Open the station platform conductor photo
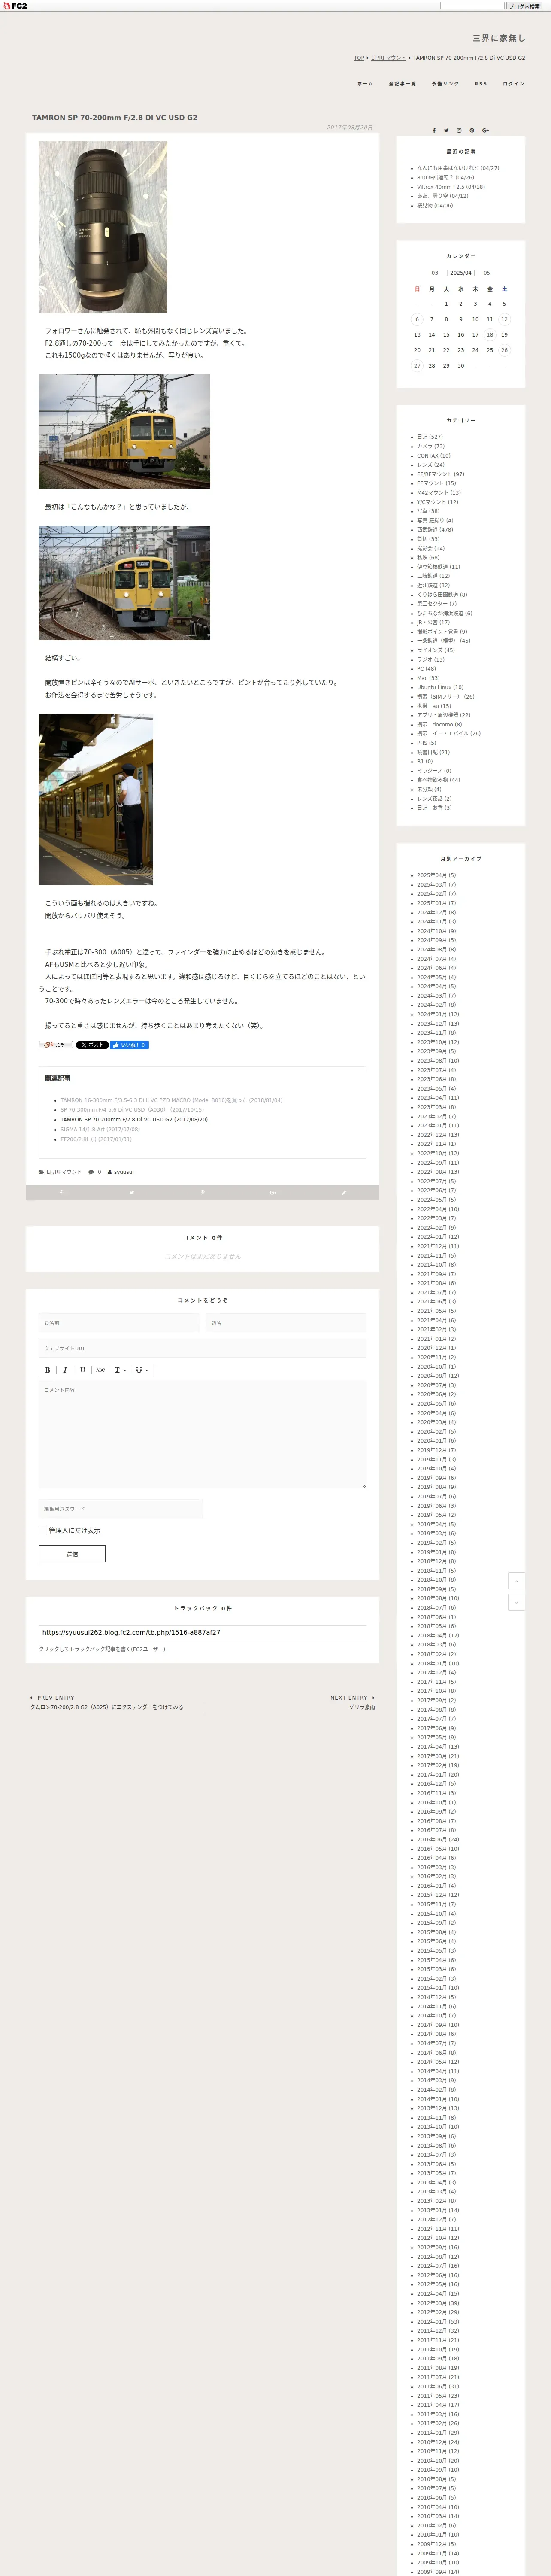551x2576 pixels. pyautogui.click(x=96, y=799)
